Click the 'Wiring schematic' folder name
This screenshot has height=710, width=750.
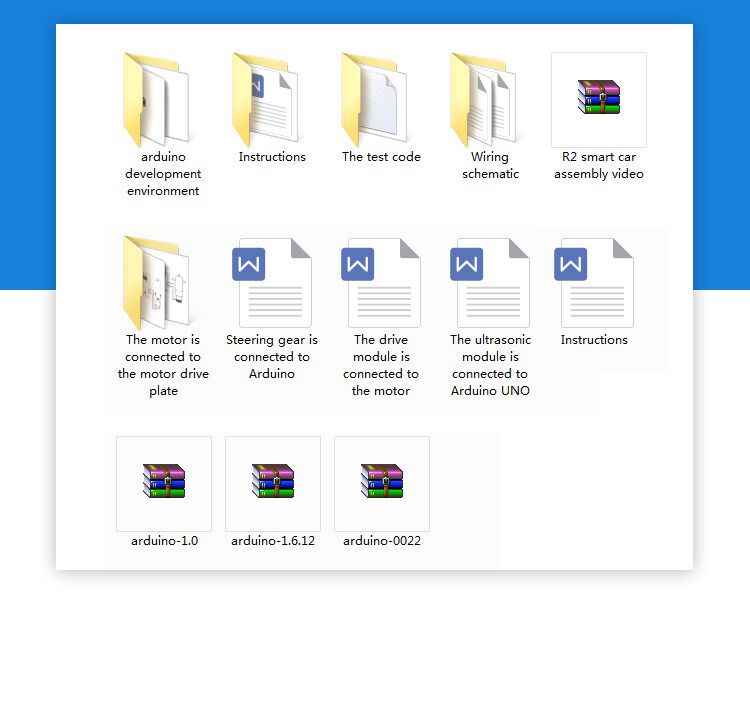tap(490, 165)
